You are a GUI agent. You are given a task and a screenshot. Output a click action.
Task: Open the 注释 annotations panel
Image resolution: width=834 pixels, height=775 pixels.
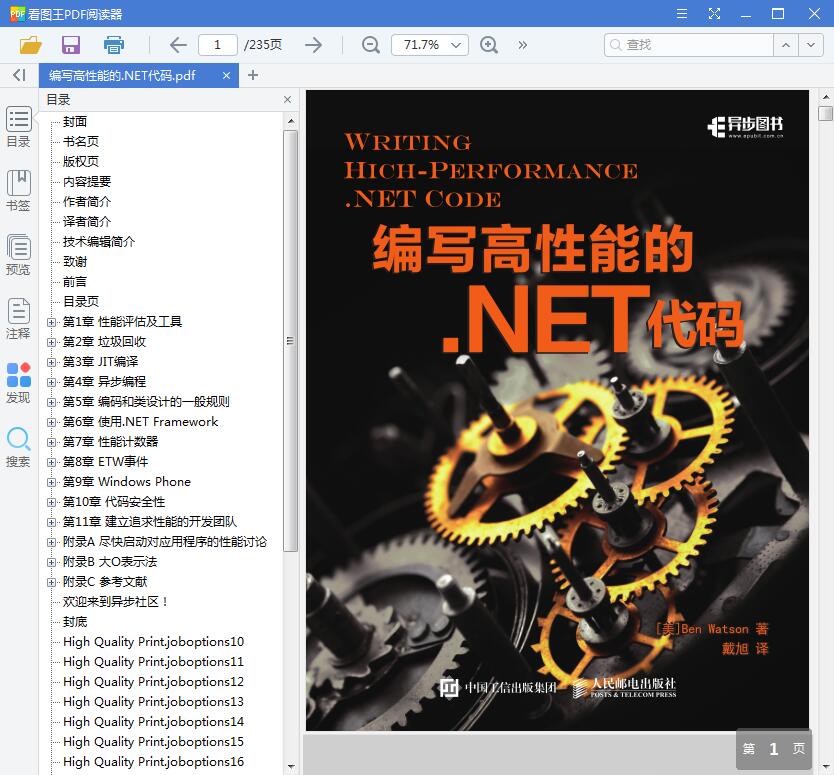[19, 319]
